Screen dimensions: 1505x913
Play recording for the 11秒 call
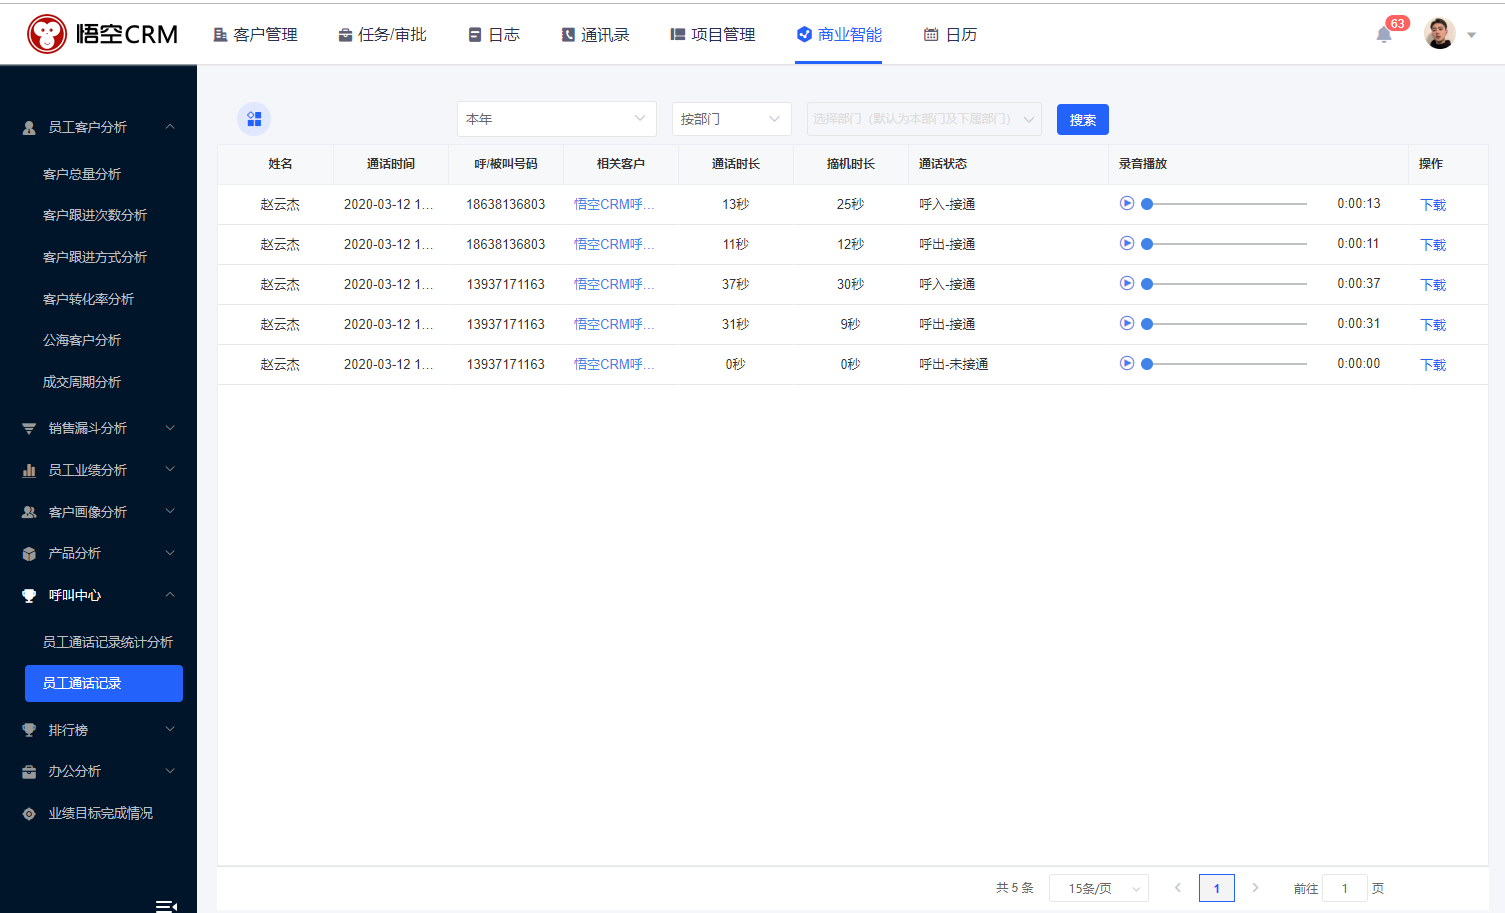tap(1127, 243)
